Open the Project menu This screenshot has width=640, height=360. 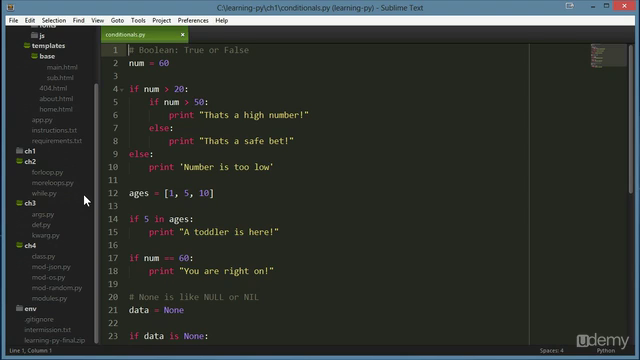(162, 20)
